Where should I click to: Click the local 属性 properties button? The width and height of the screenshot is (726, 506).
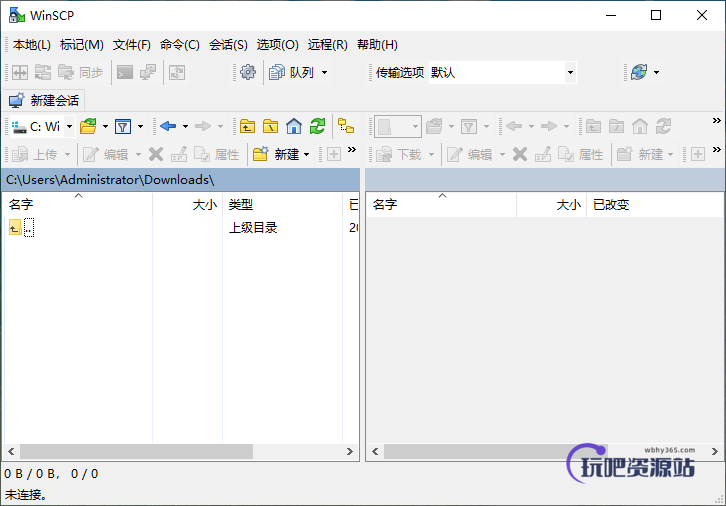[216, 154]
